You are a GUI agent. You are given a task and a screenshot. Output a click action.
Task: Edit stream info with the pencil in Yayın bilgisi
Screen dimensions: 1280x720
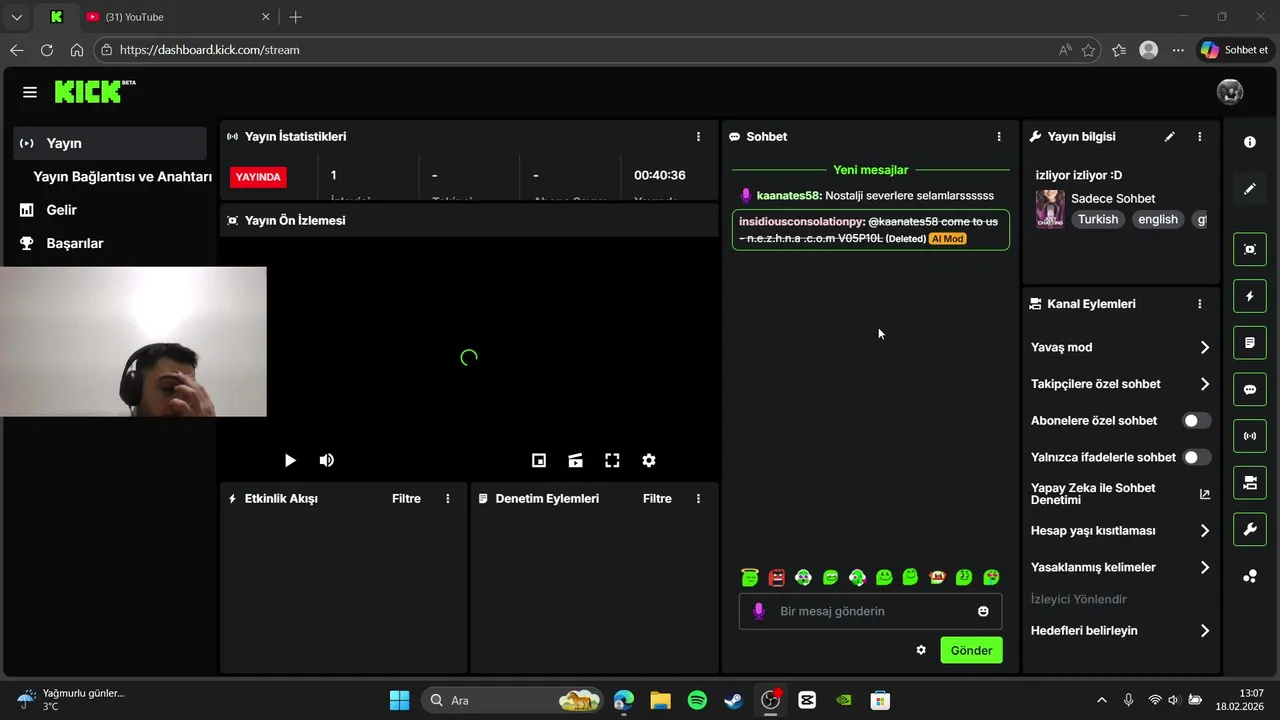(x=1170, y=137)
